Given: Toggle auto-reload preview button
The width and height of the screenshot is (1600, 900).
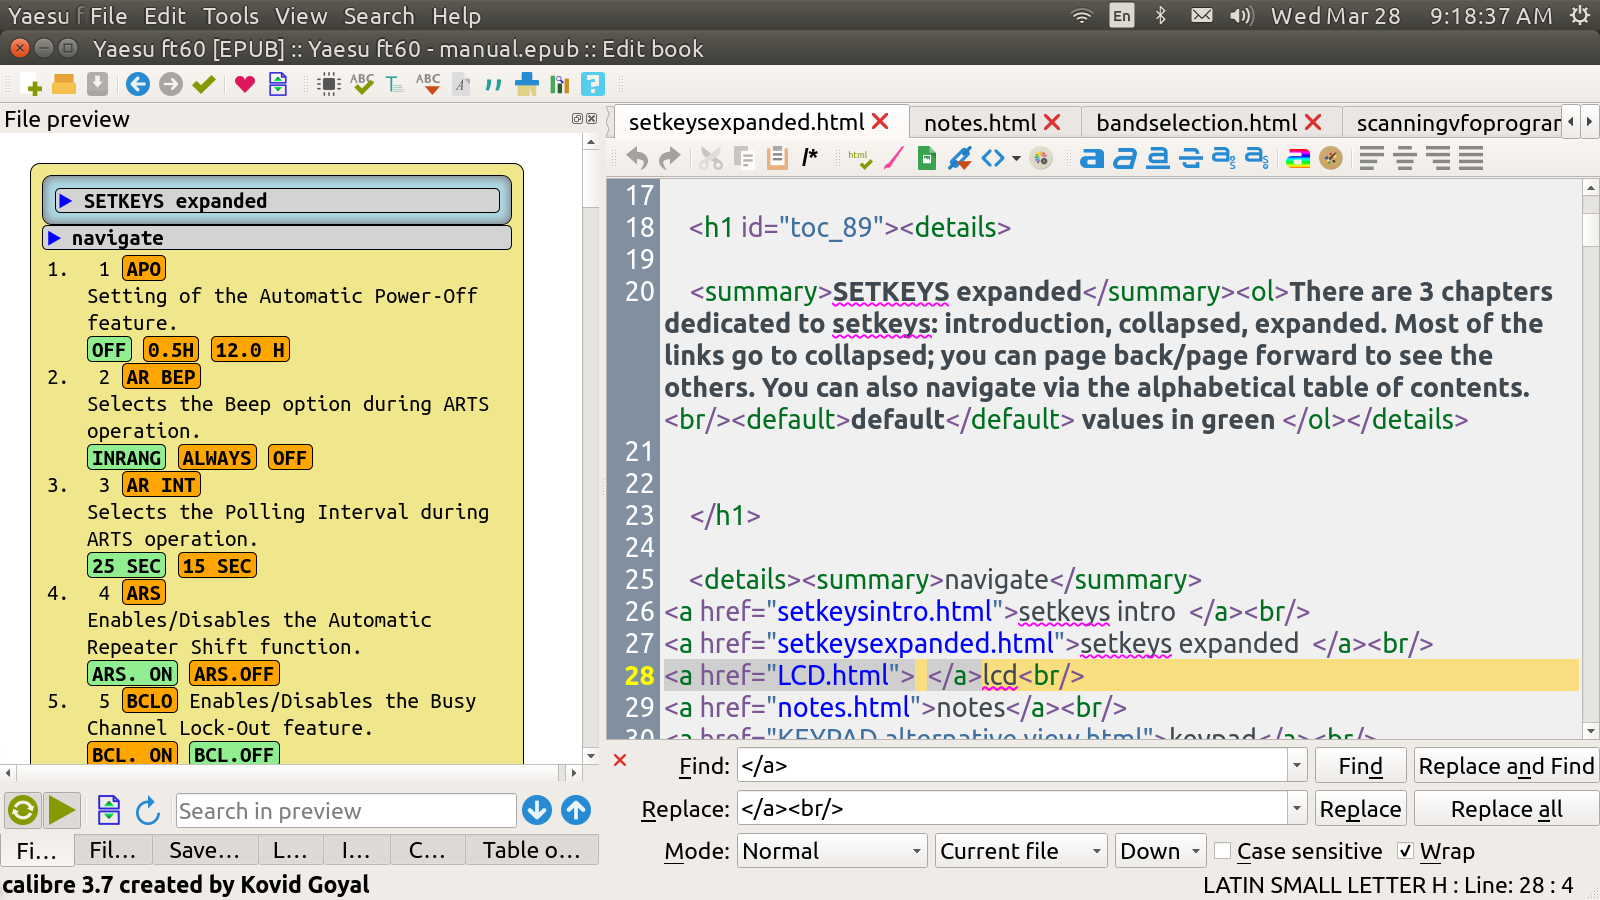Looking at the screenshot, I should (23, 810).
